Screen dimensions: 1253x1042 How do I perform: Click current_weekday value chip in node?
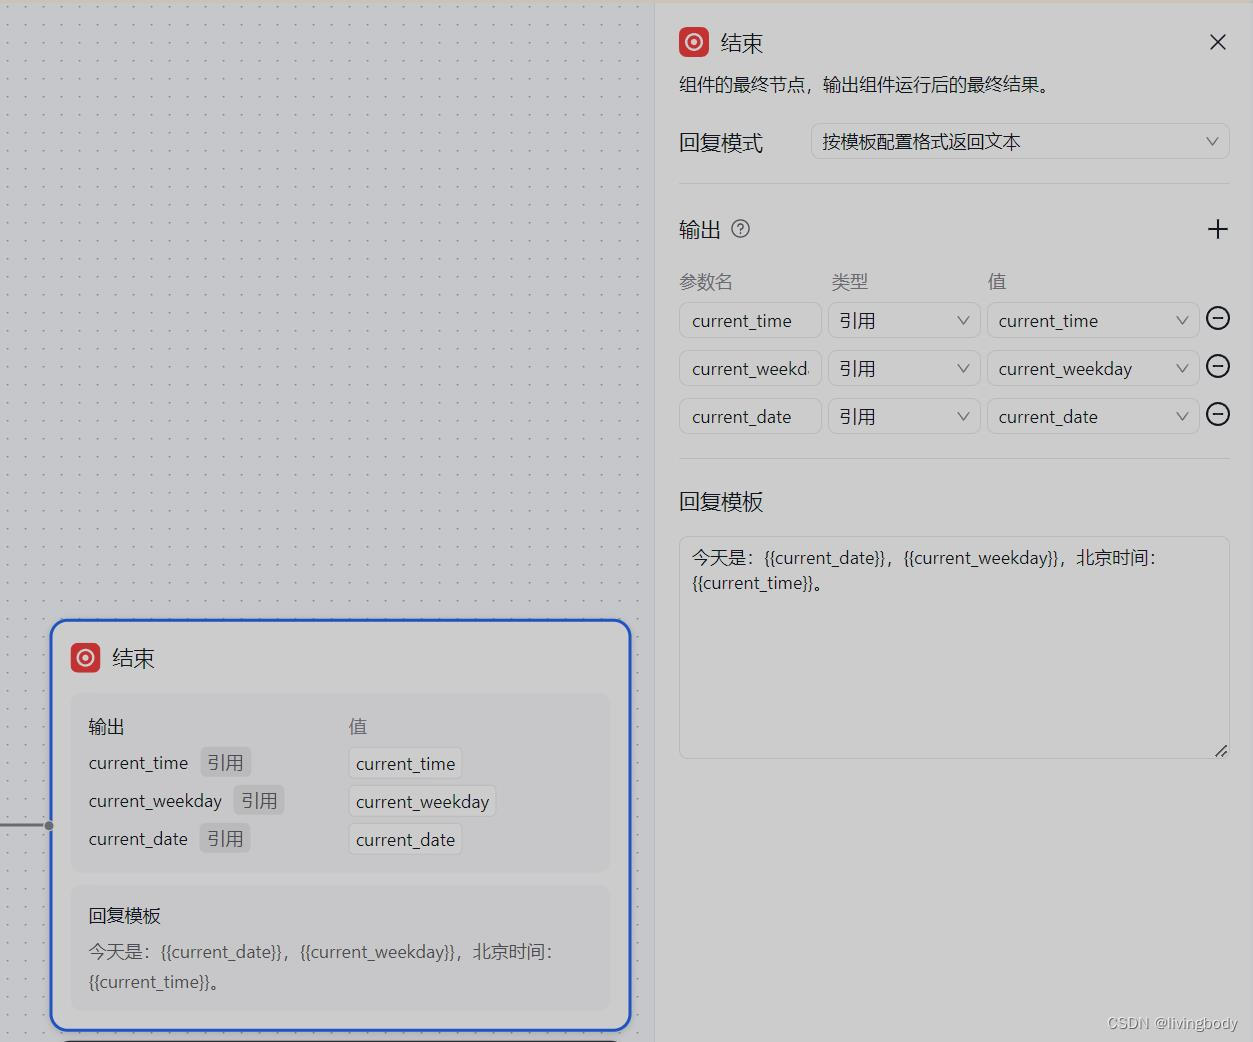coord(422,802)
